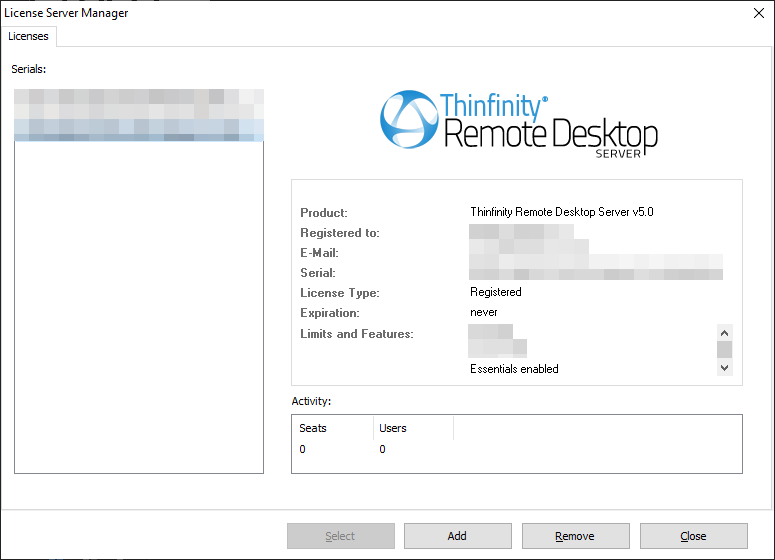Viewport: 775px width, 560px height.
Task: Click the 'never' expiration value
Action: point(483,312)
